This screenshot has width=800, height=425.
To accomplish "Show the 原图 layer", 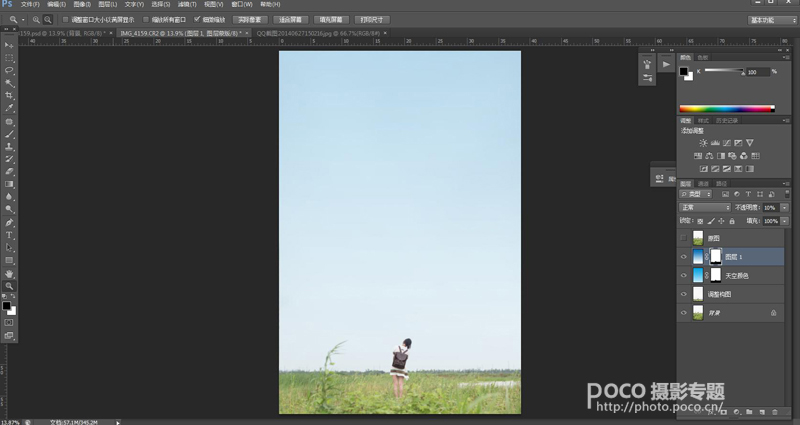I will point(684,238).
